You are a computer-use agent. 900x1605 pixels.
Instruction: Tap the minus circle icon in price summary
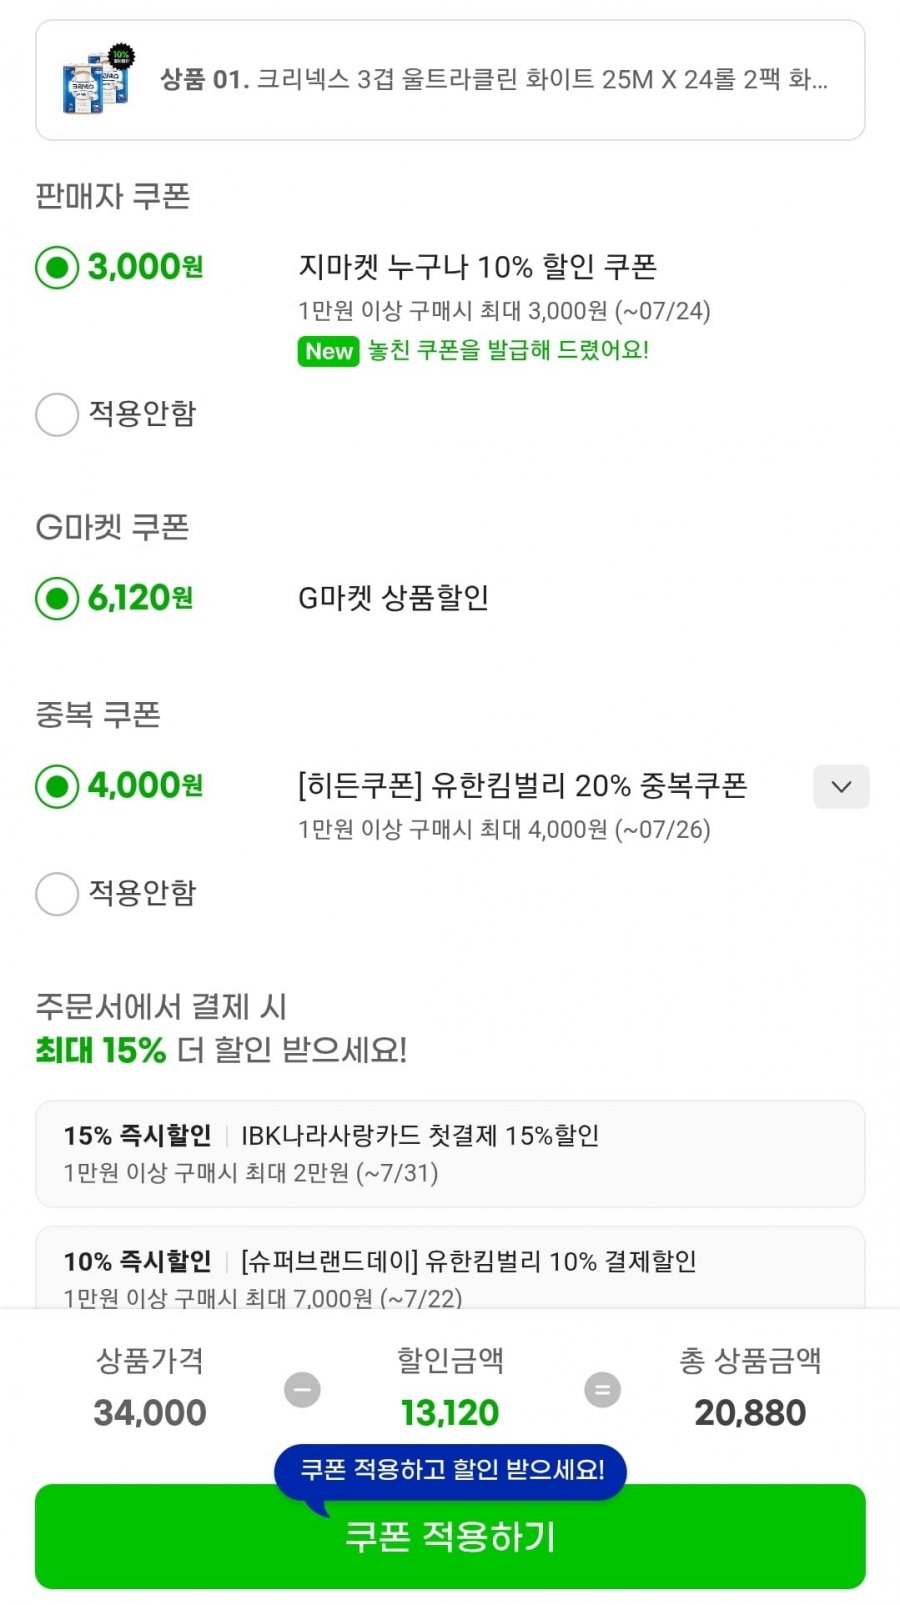[x=302, y=1389]
